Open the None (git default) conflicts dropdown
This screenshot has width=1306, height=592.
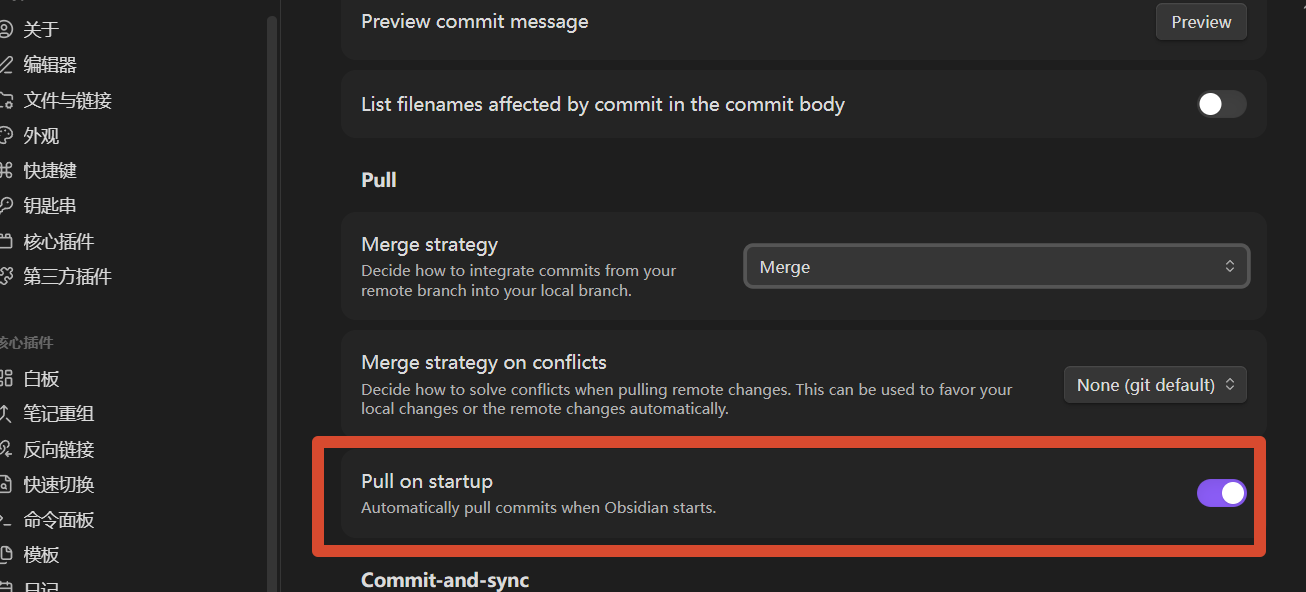click(x=1155, y=385)
